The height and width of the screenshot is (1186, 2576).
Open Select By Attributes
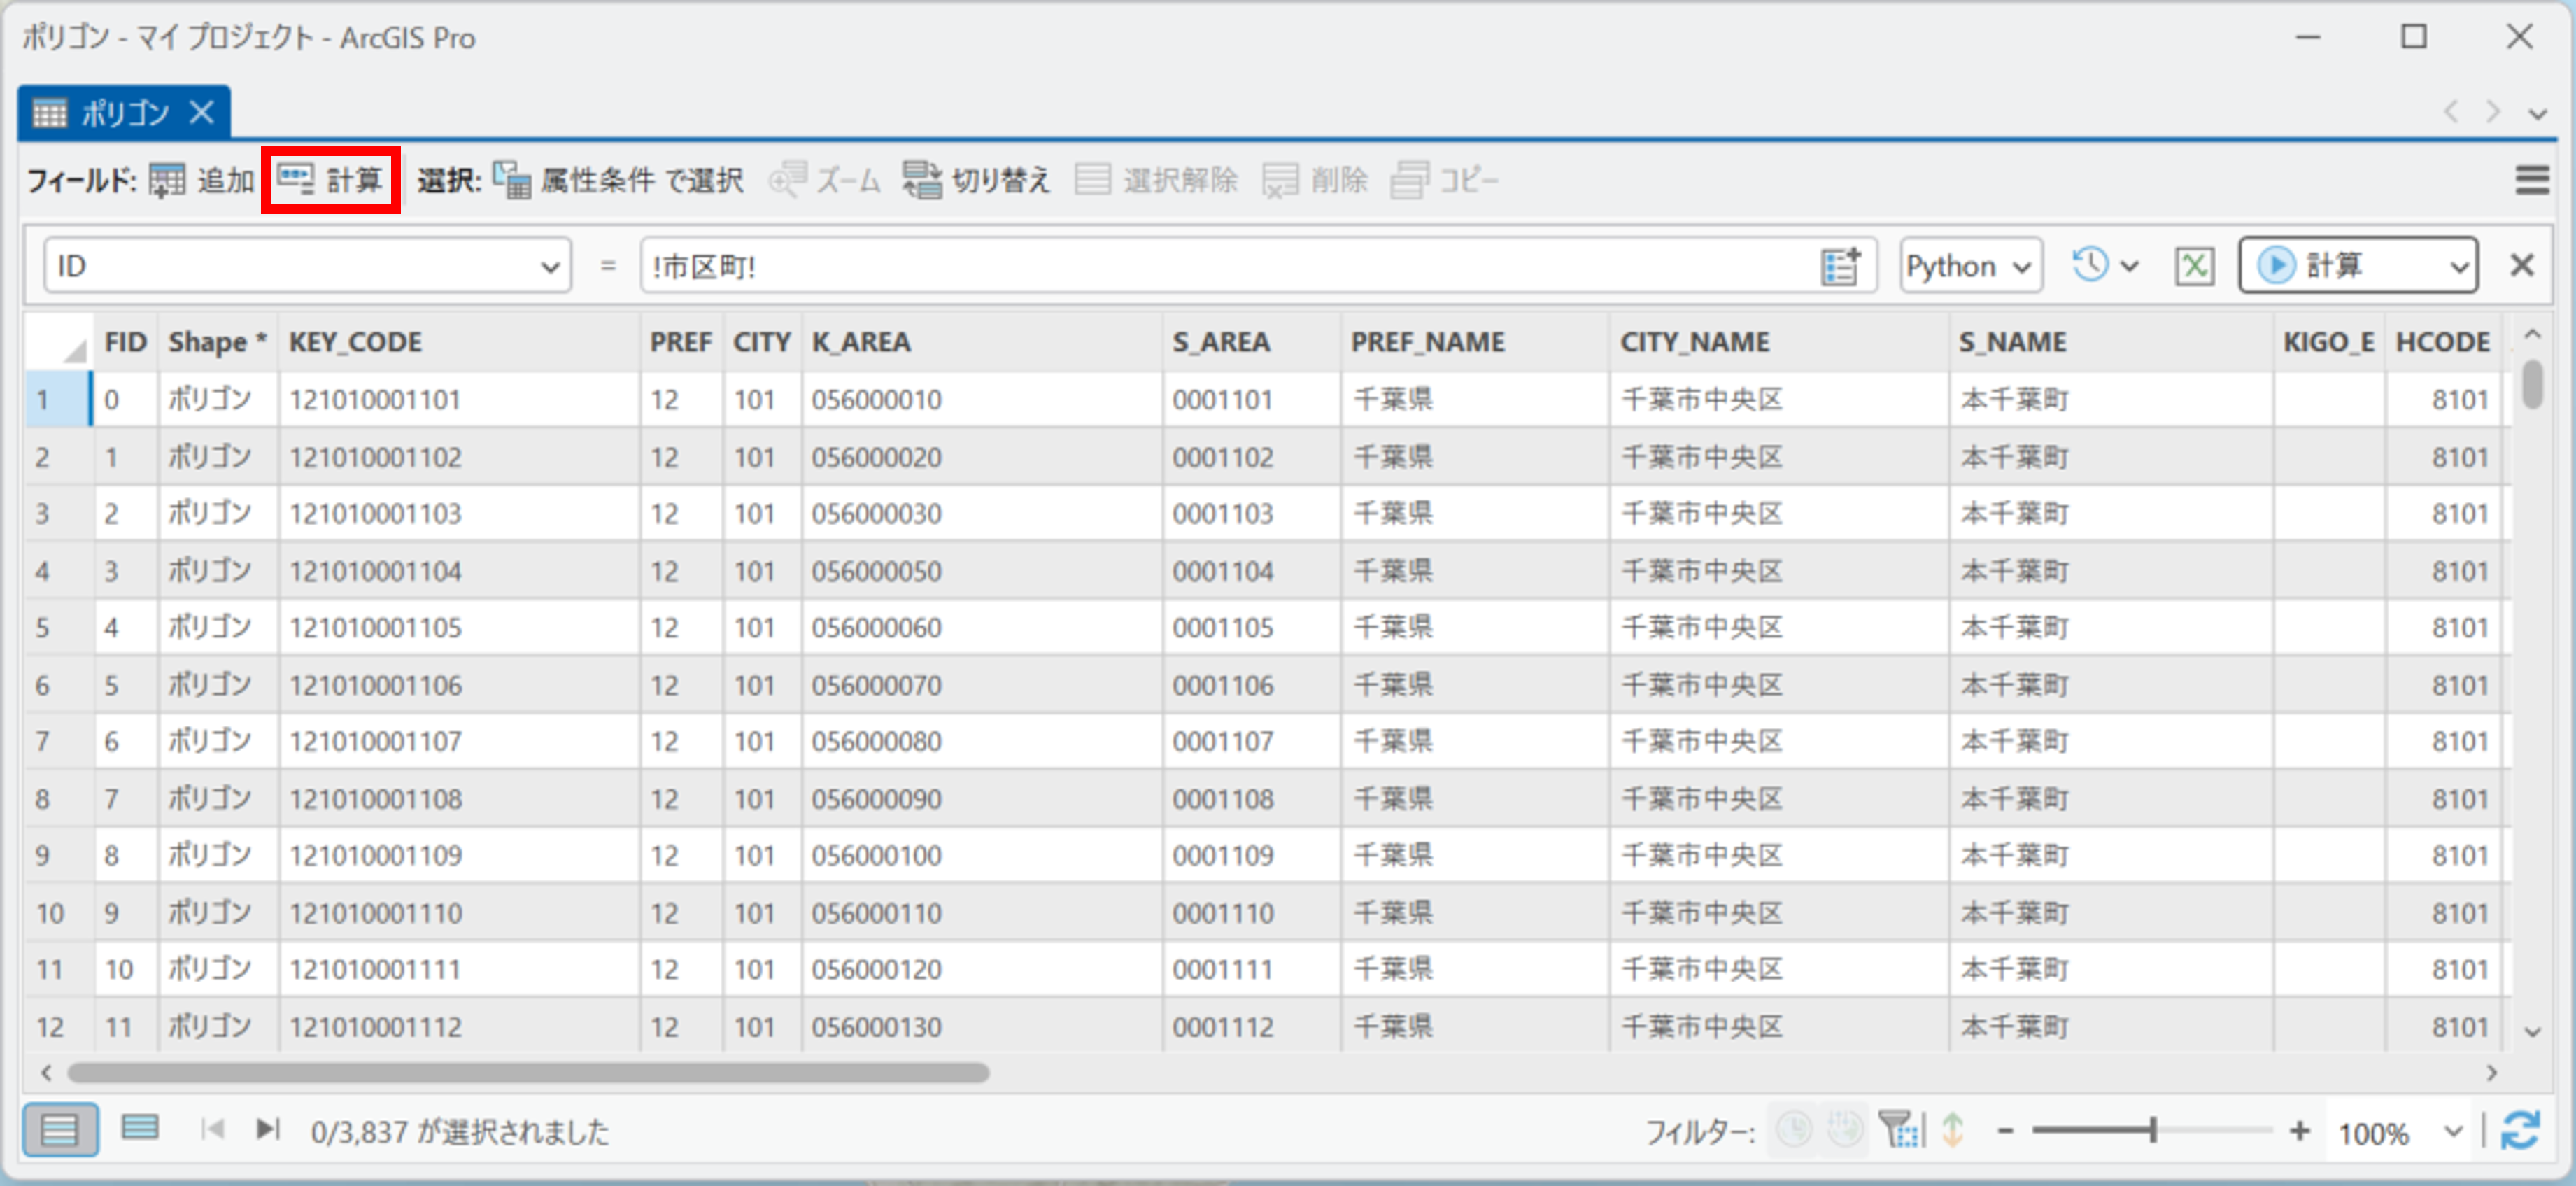(x=619, y=181)
